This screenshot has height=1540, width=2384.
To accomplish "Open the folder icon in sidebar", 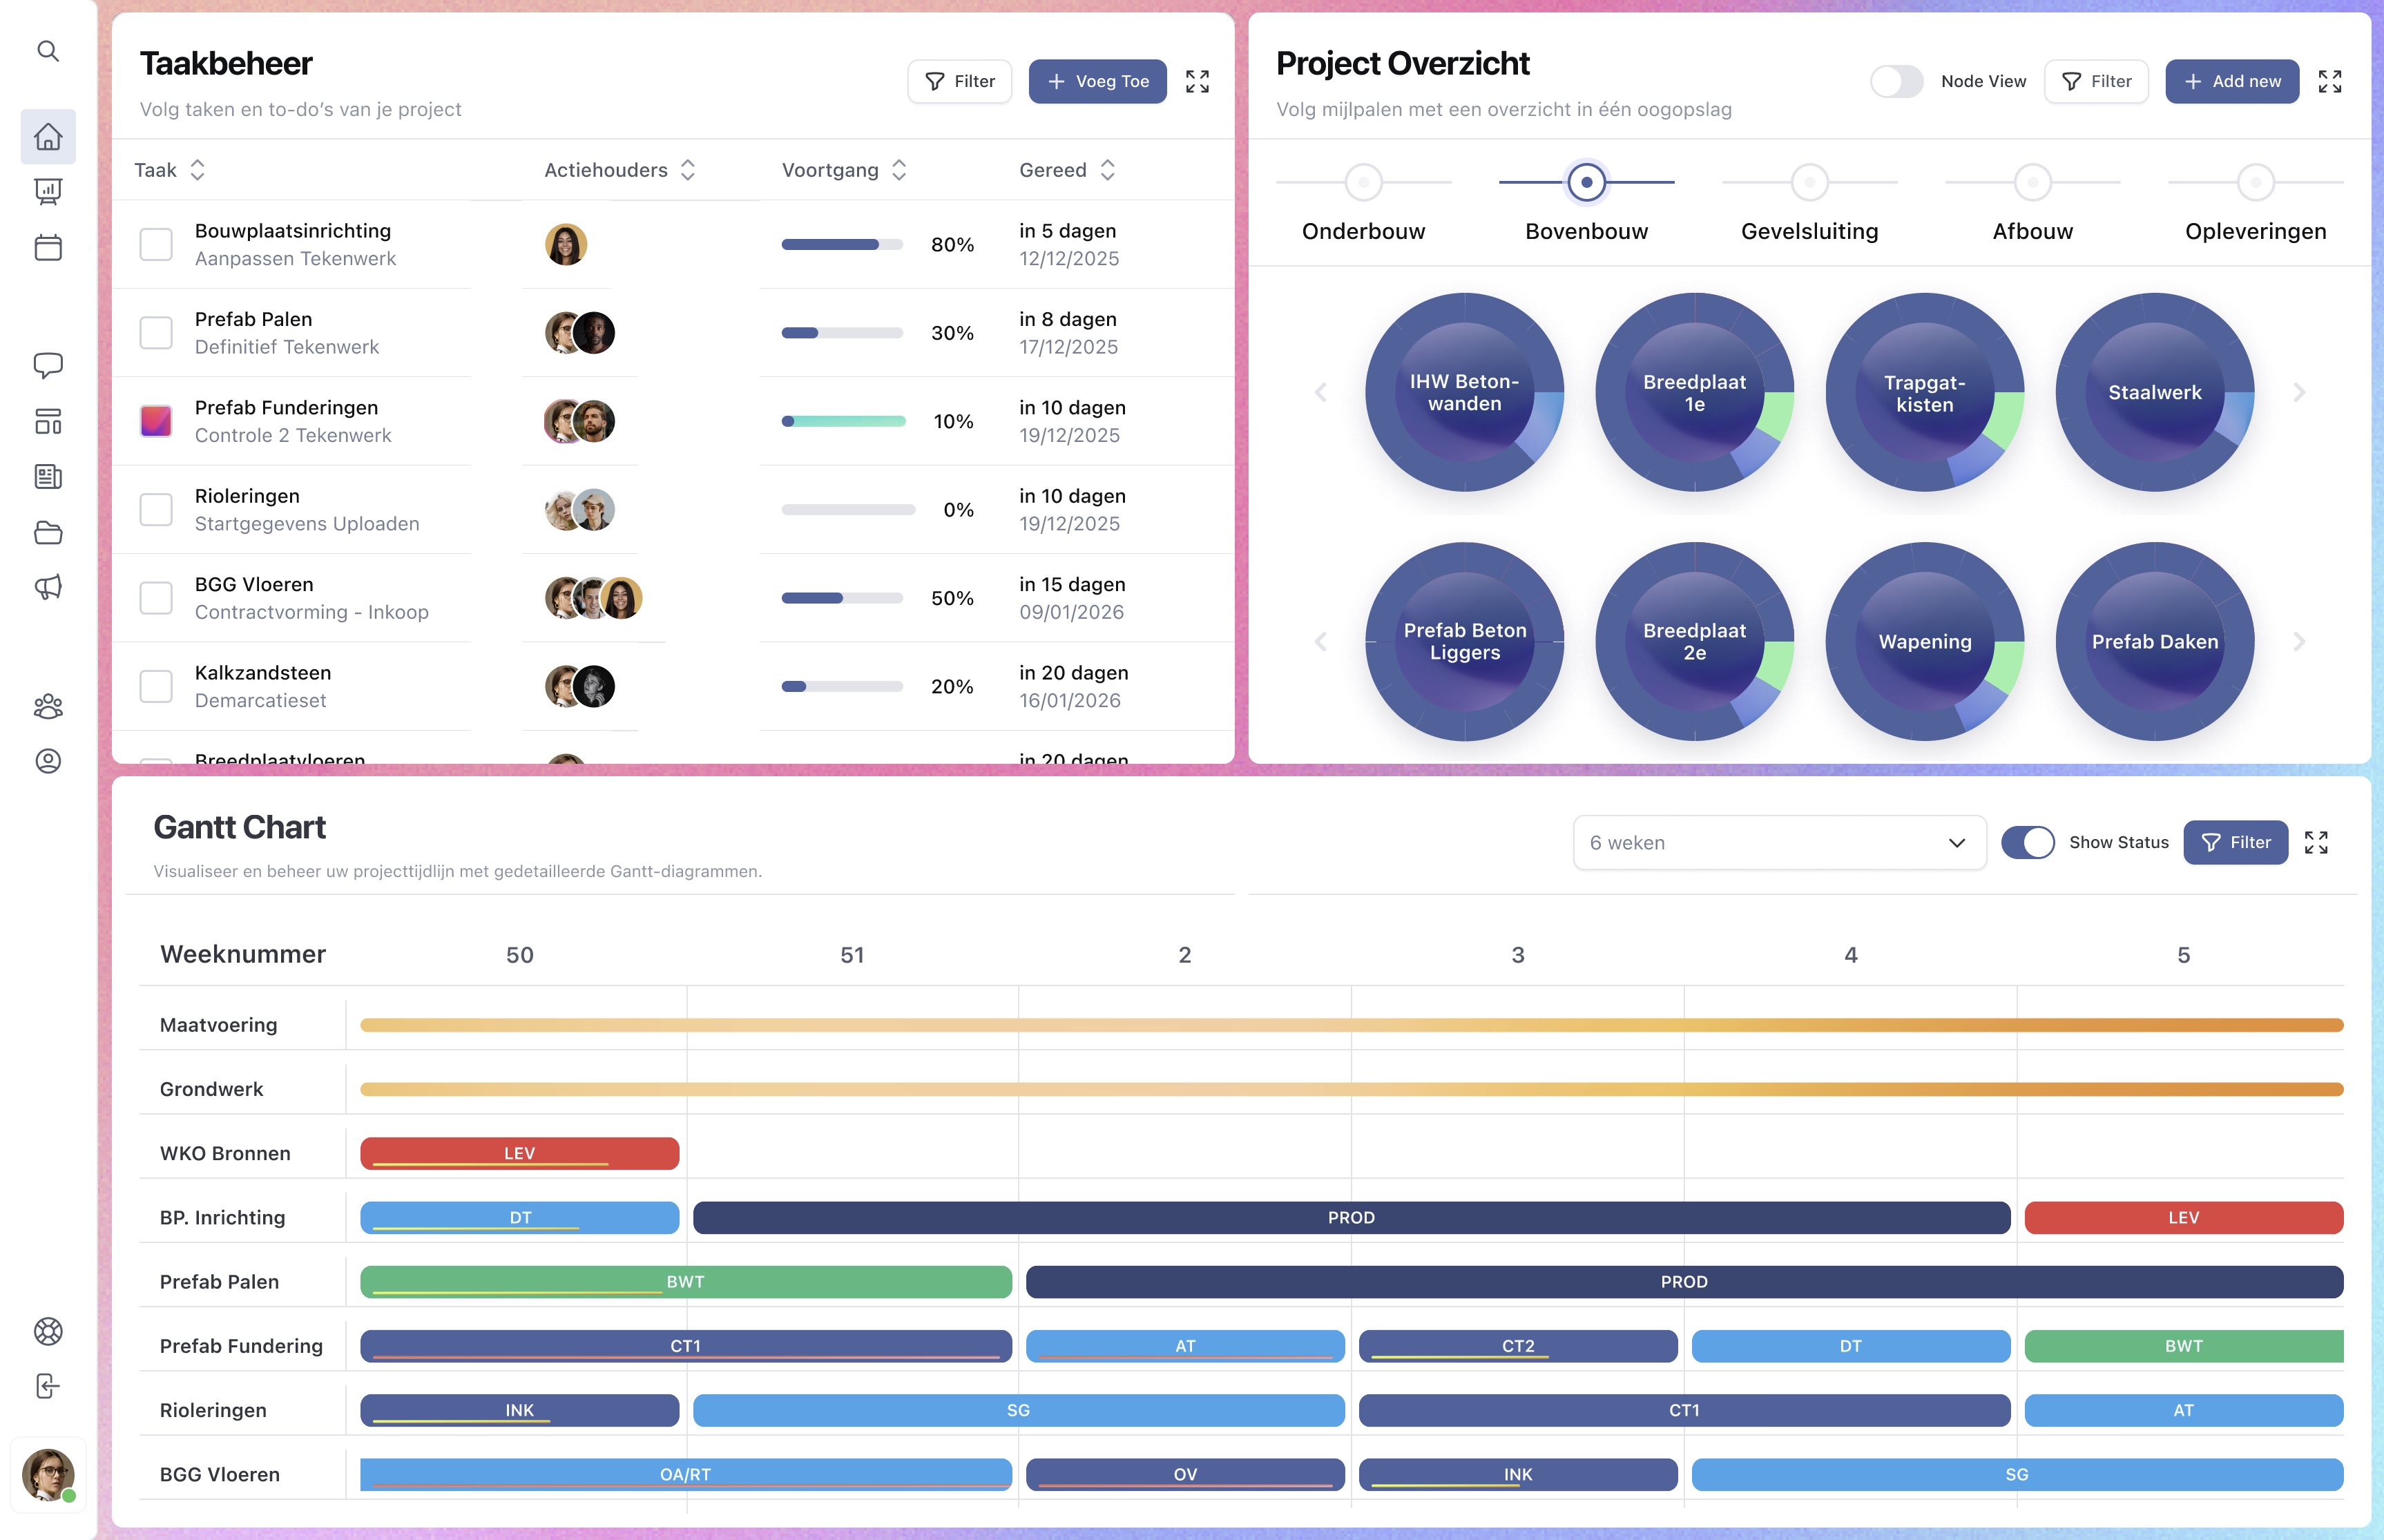I will click(48, 532).
